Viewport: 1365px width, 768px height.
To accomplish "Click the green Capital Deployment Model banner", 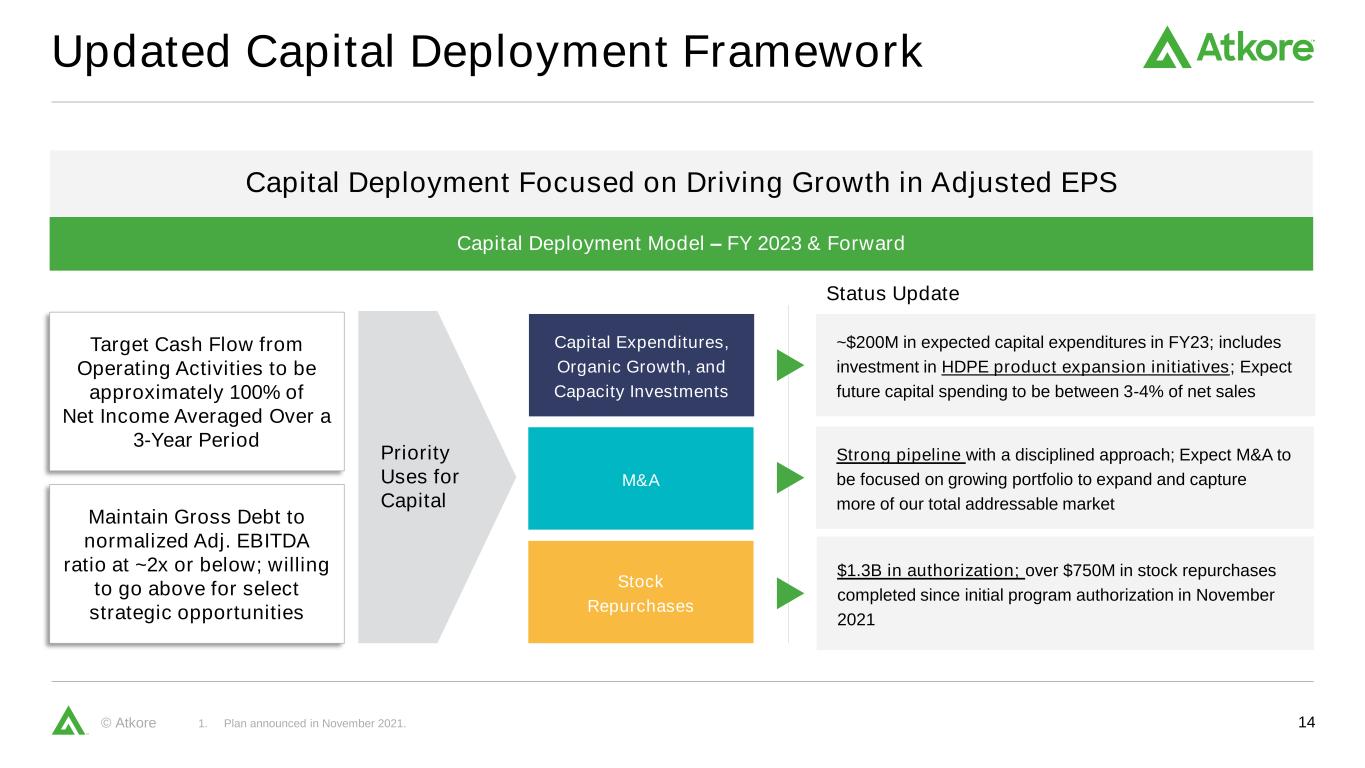I will click(680, 243).
